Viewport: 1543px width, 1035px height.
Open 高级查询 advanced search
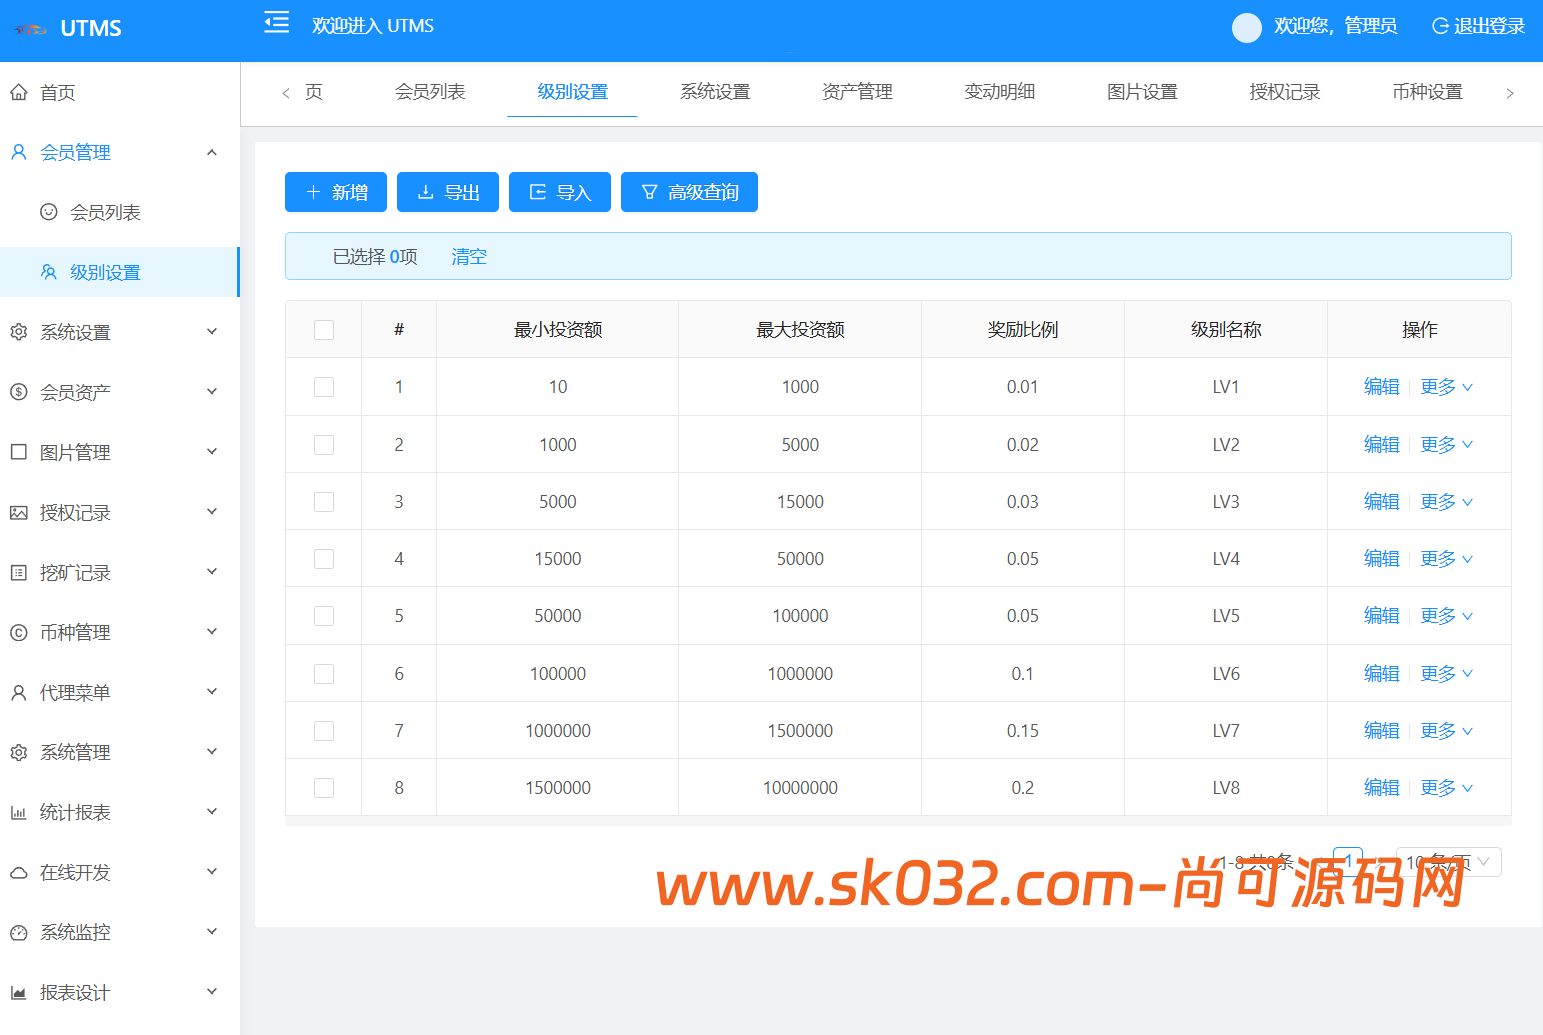(689, 192)
